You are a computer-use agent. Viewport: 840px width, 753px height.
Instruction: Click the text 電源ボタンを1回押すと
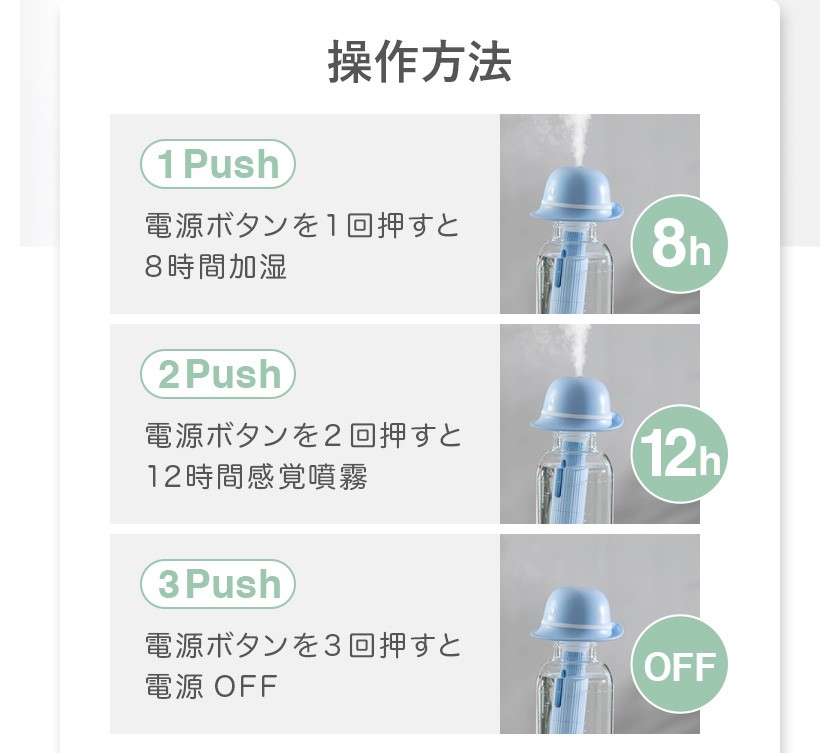tap(303, 225)
